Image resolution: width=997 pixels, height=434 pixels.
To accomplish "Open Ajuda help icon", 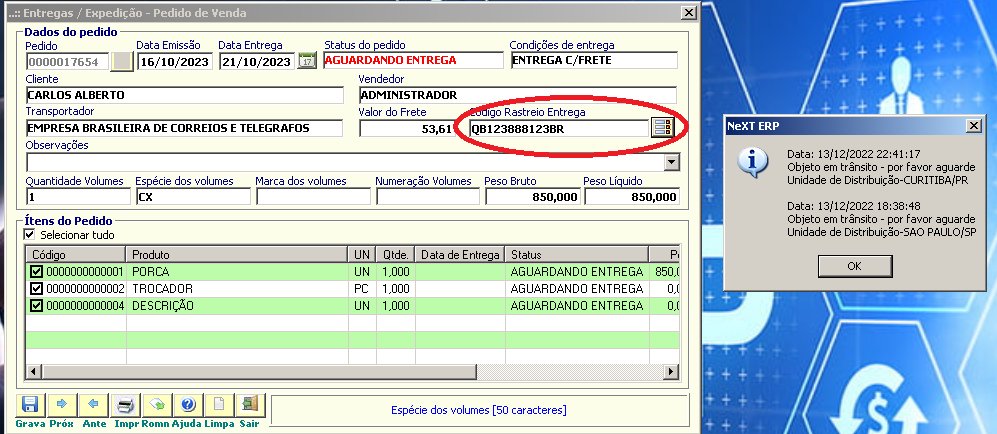I will pos(188,405).
